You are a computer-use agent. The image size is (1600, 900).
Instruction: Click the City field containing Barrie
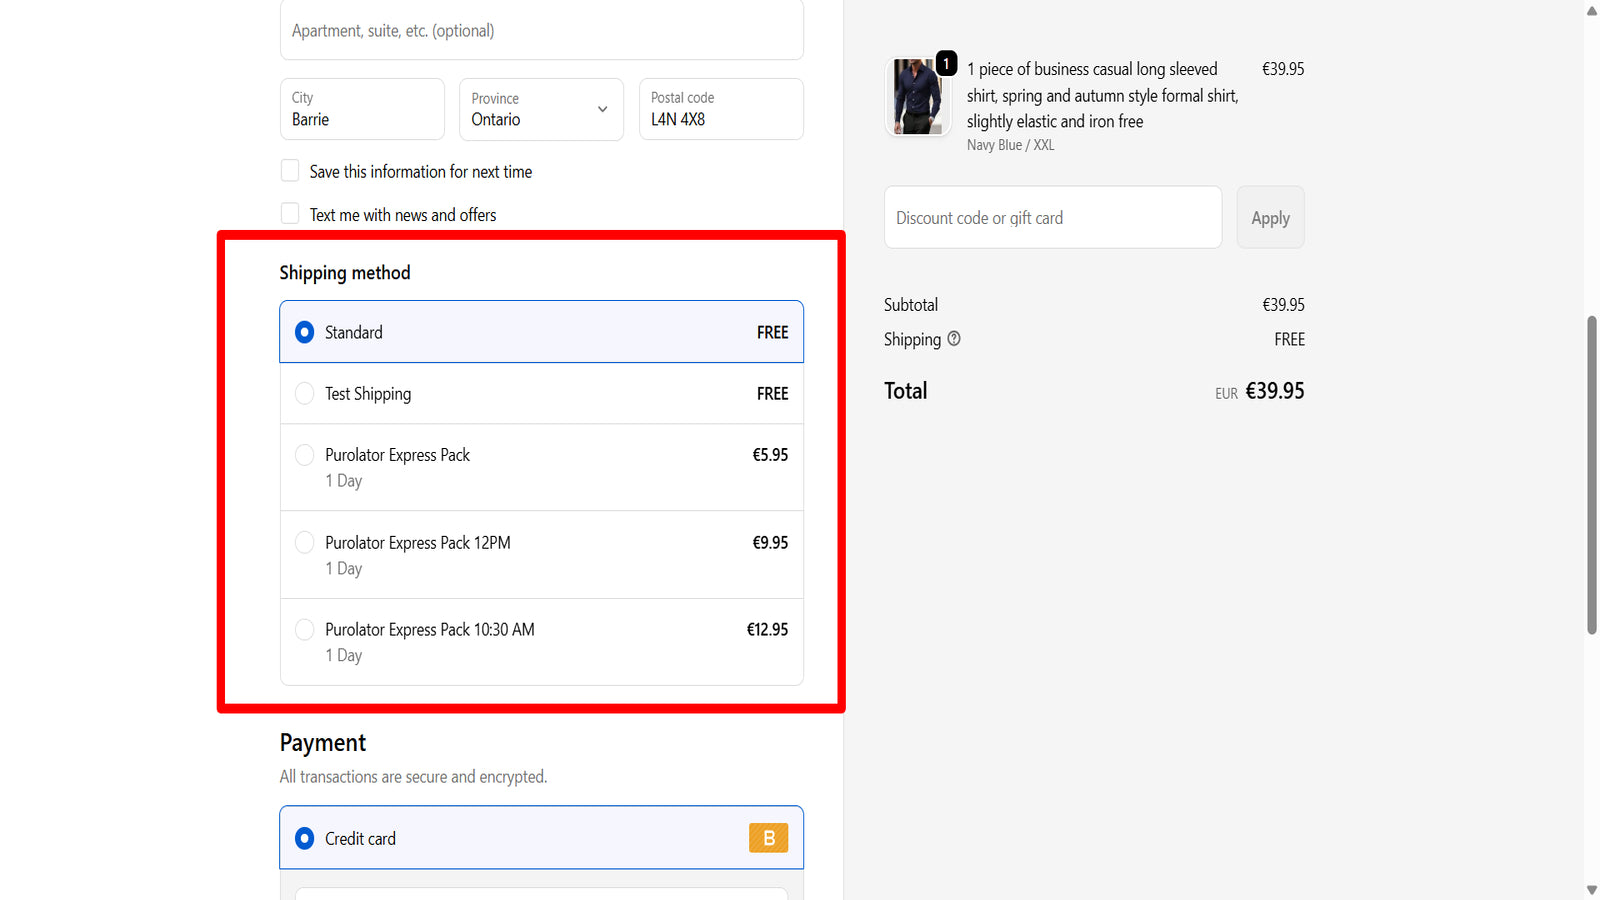tap(362, 109)
